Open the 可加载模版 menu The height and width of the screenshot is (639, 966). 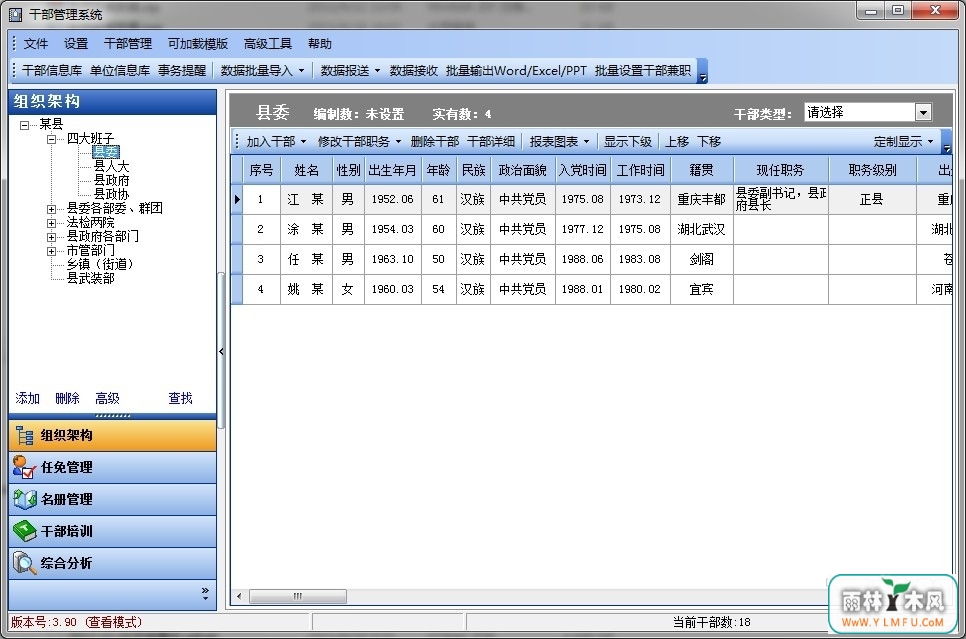[198, 44]
